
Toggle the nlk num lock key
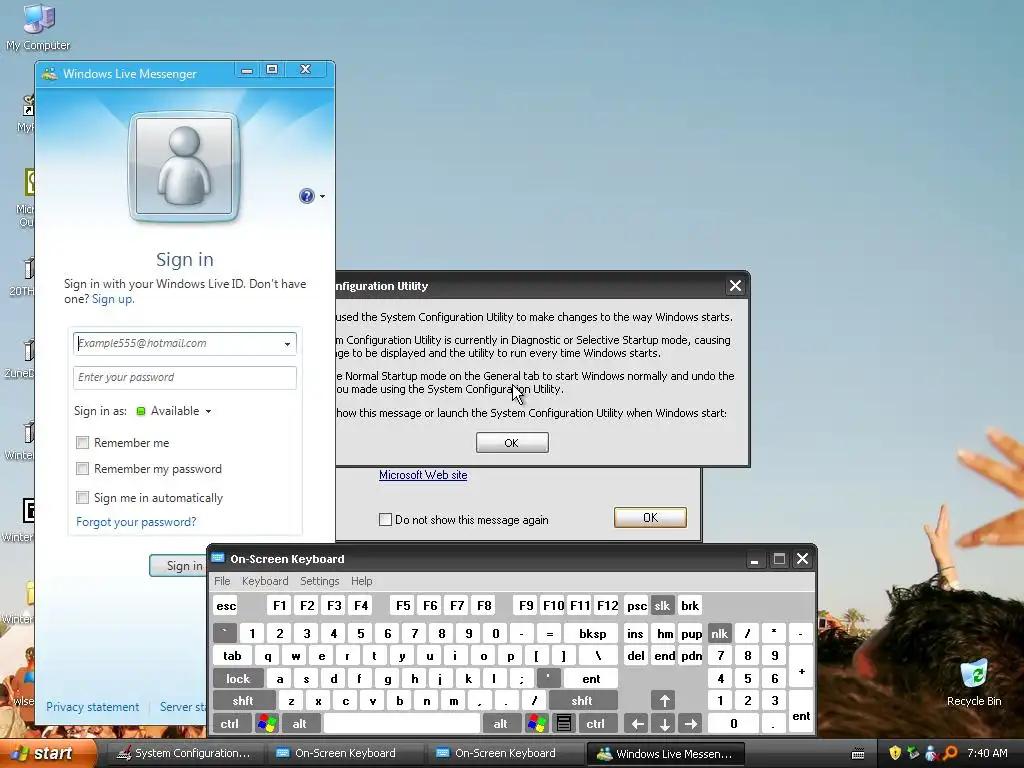(x=719, y=633)
